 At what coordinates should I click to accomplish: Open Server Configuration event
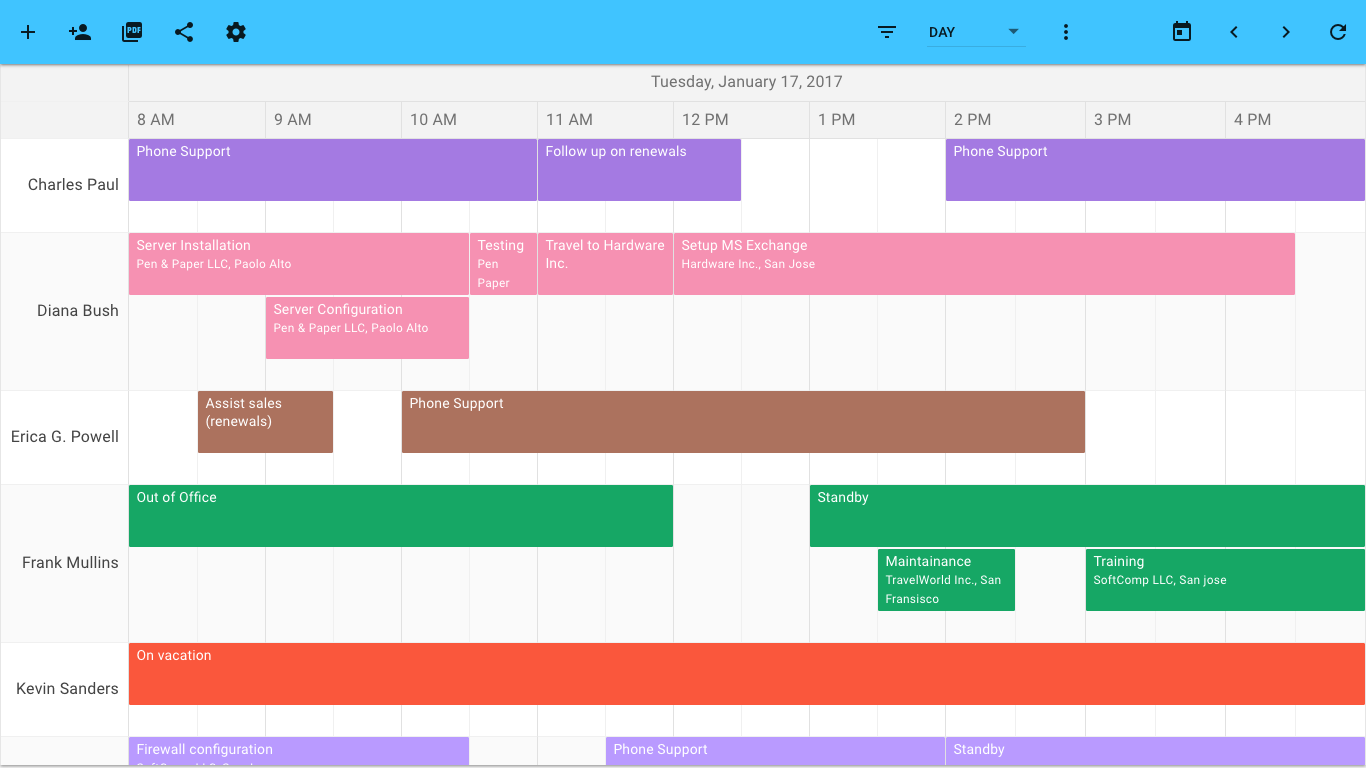point(367,328)
